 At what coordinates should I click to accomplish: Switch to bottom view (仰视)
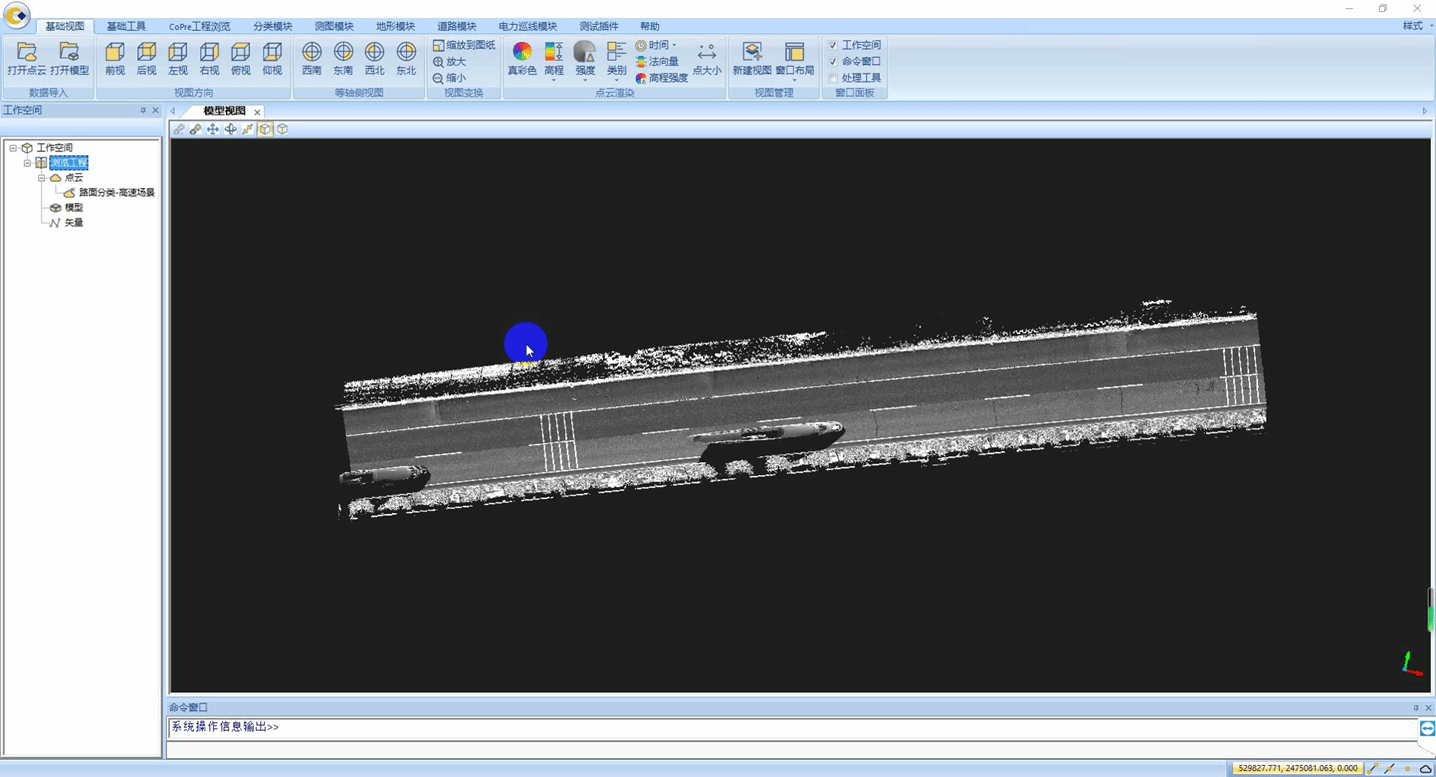(272, 59)
